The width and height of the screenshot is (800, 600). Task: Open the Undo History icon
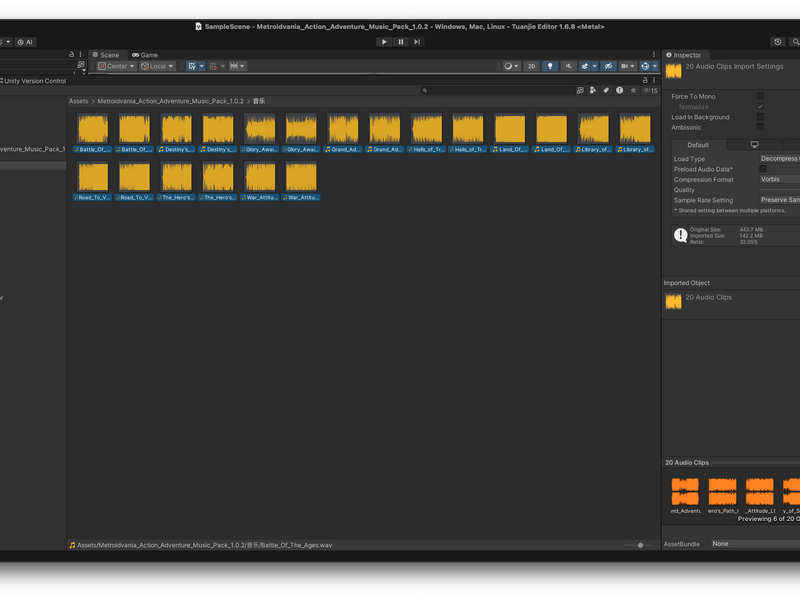tap(778, 42)
